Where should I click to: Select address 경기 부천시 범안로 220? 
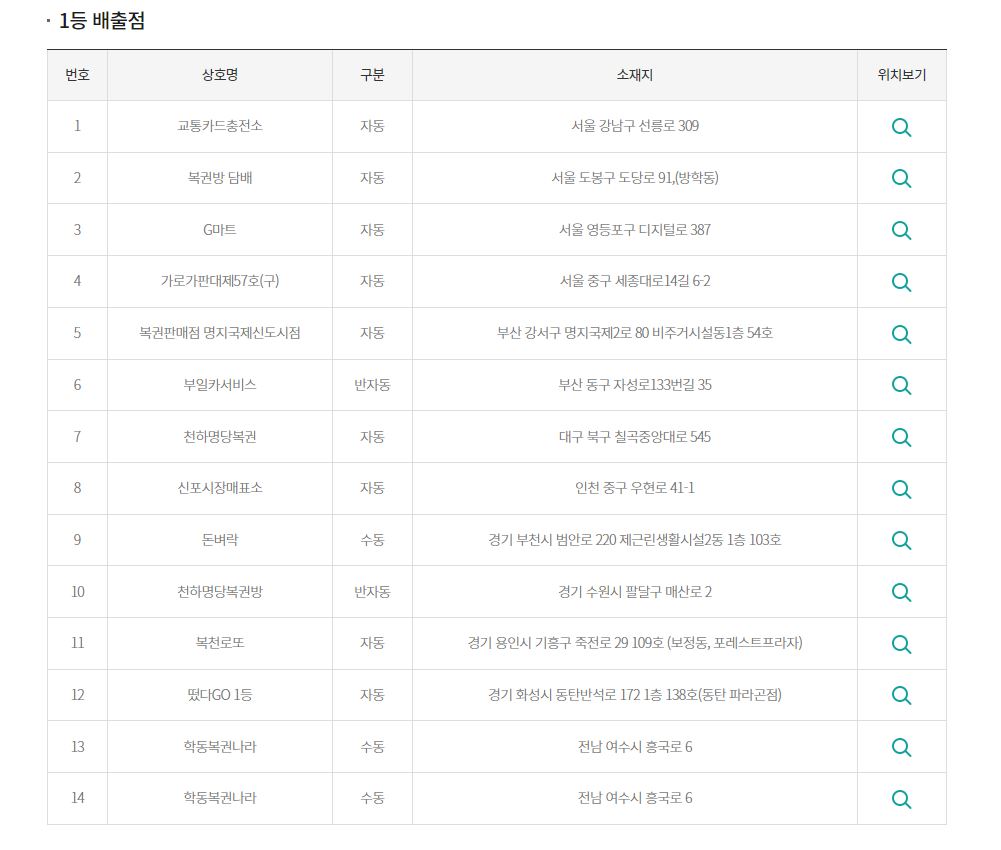coord(552,540)
